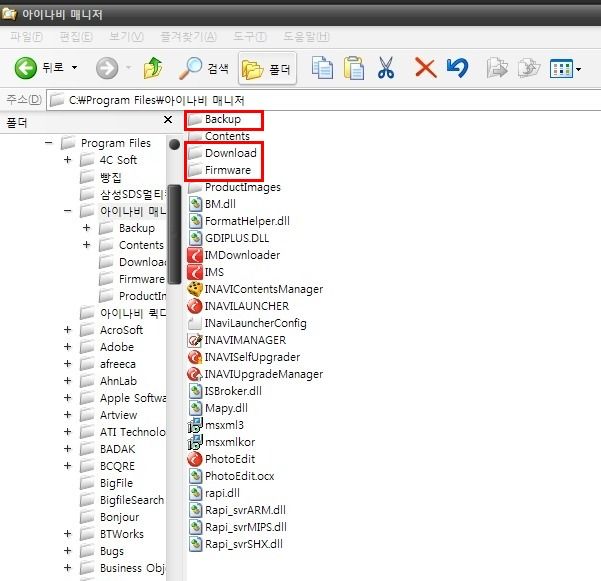Click the blue Undo arrow icon

(457, 68)
